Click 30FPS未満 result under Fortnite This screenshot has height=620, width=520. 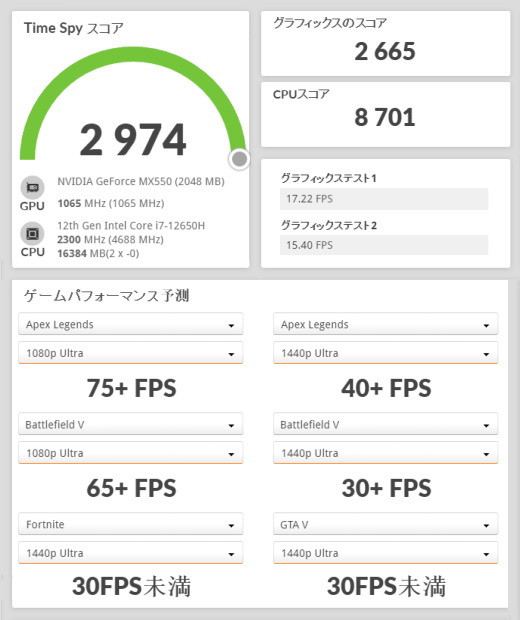[131, 586]
